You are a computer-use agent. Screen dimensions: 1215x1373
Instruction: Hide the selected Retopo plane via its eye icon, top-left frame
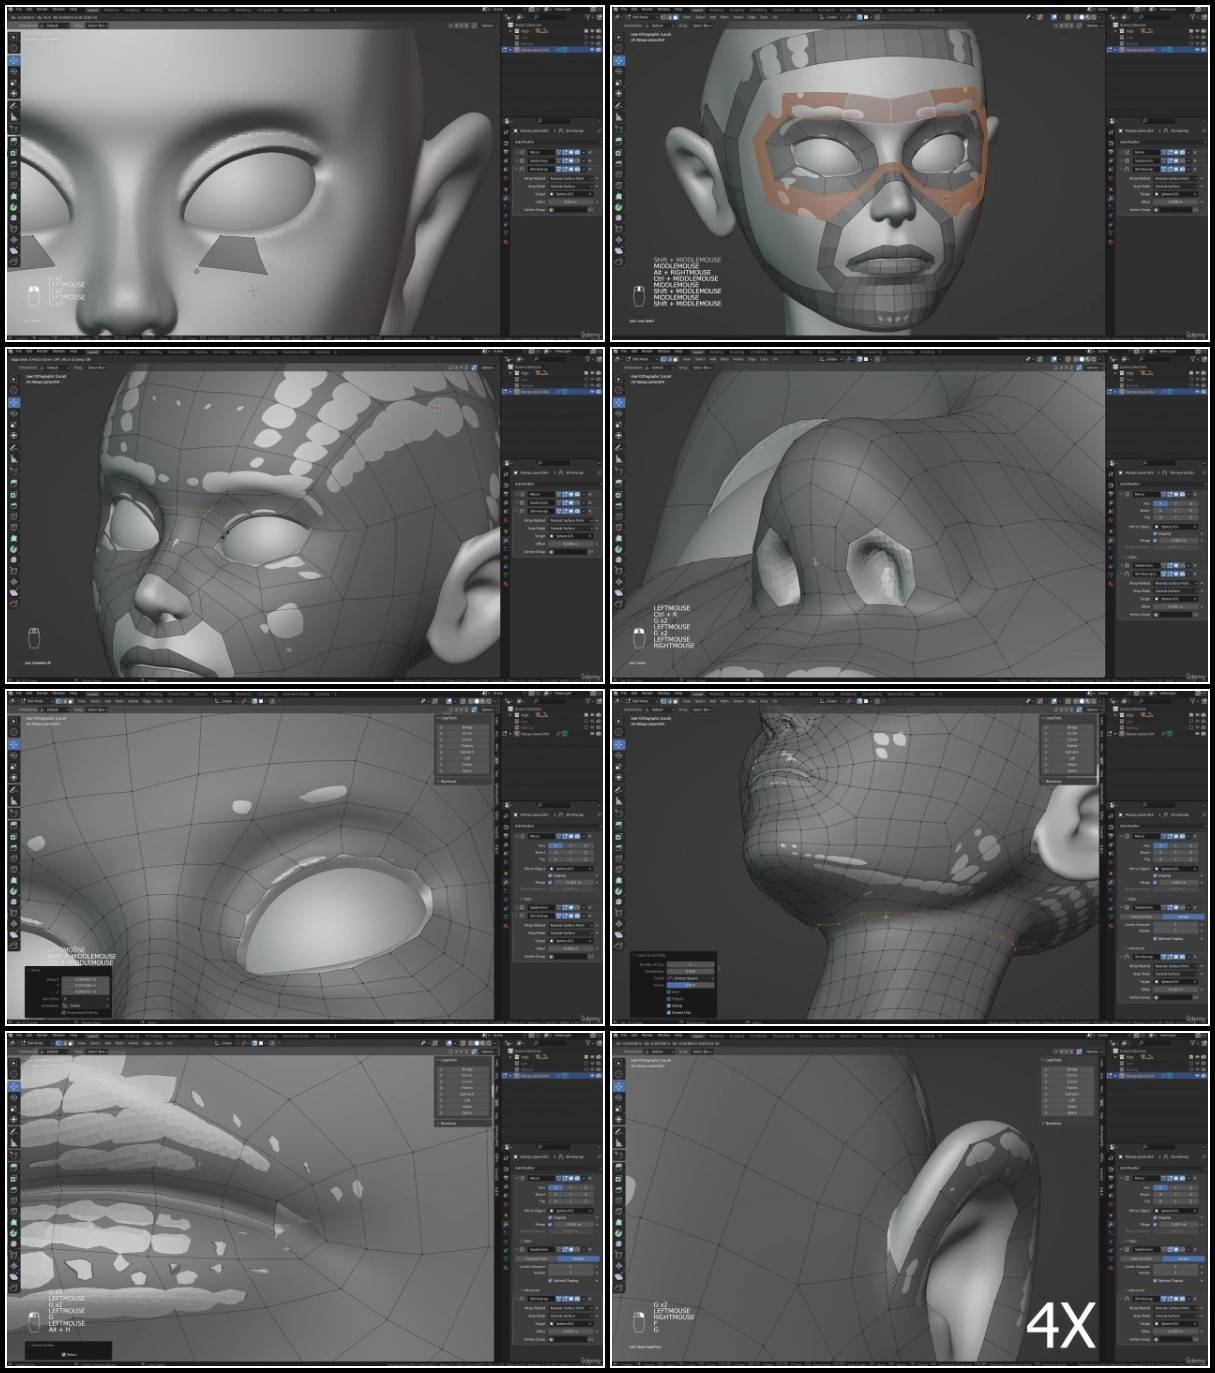pyautogui.click(x=591, y=48)
